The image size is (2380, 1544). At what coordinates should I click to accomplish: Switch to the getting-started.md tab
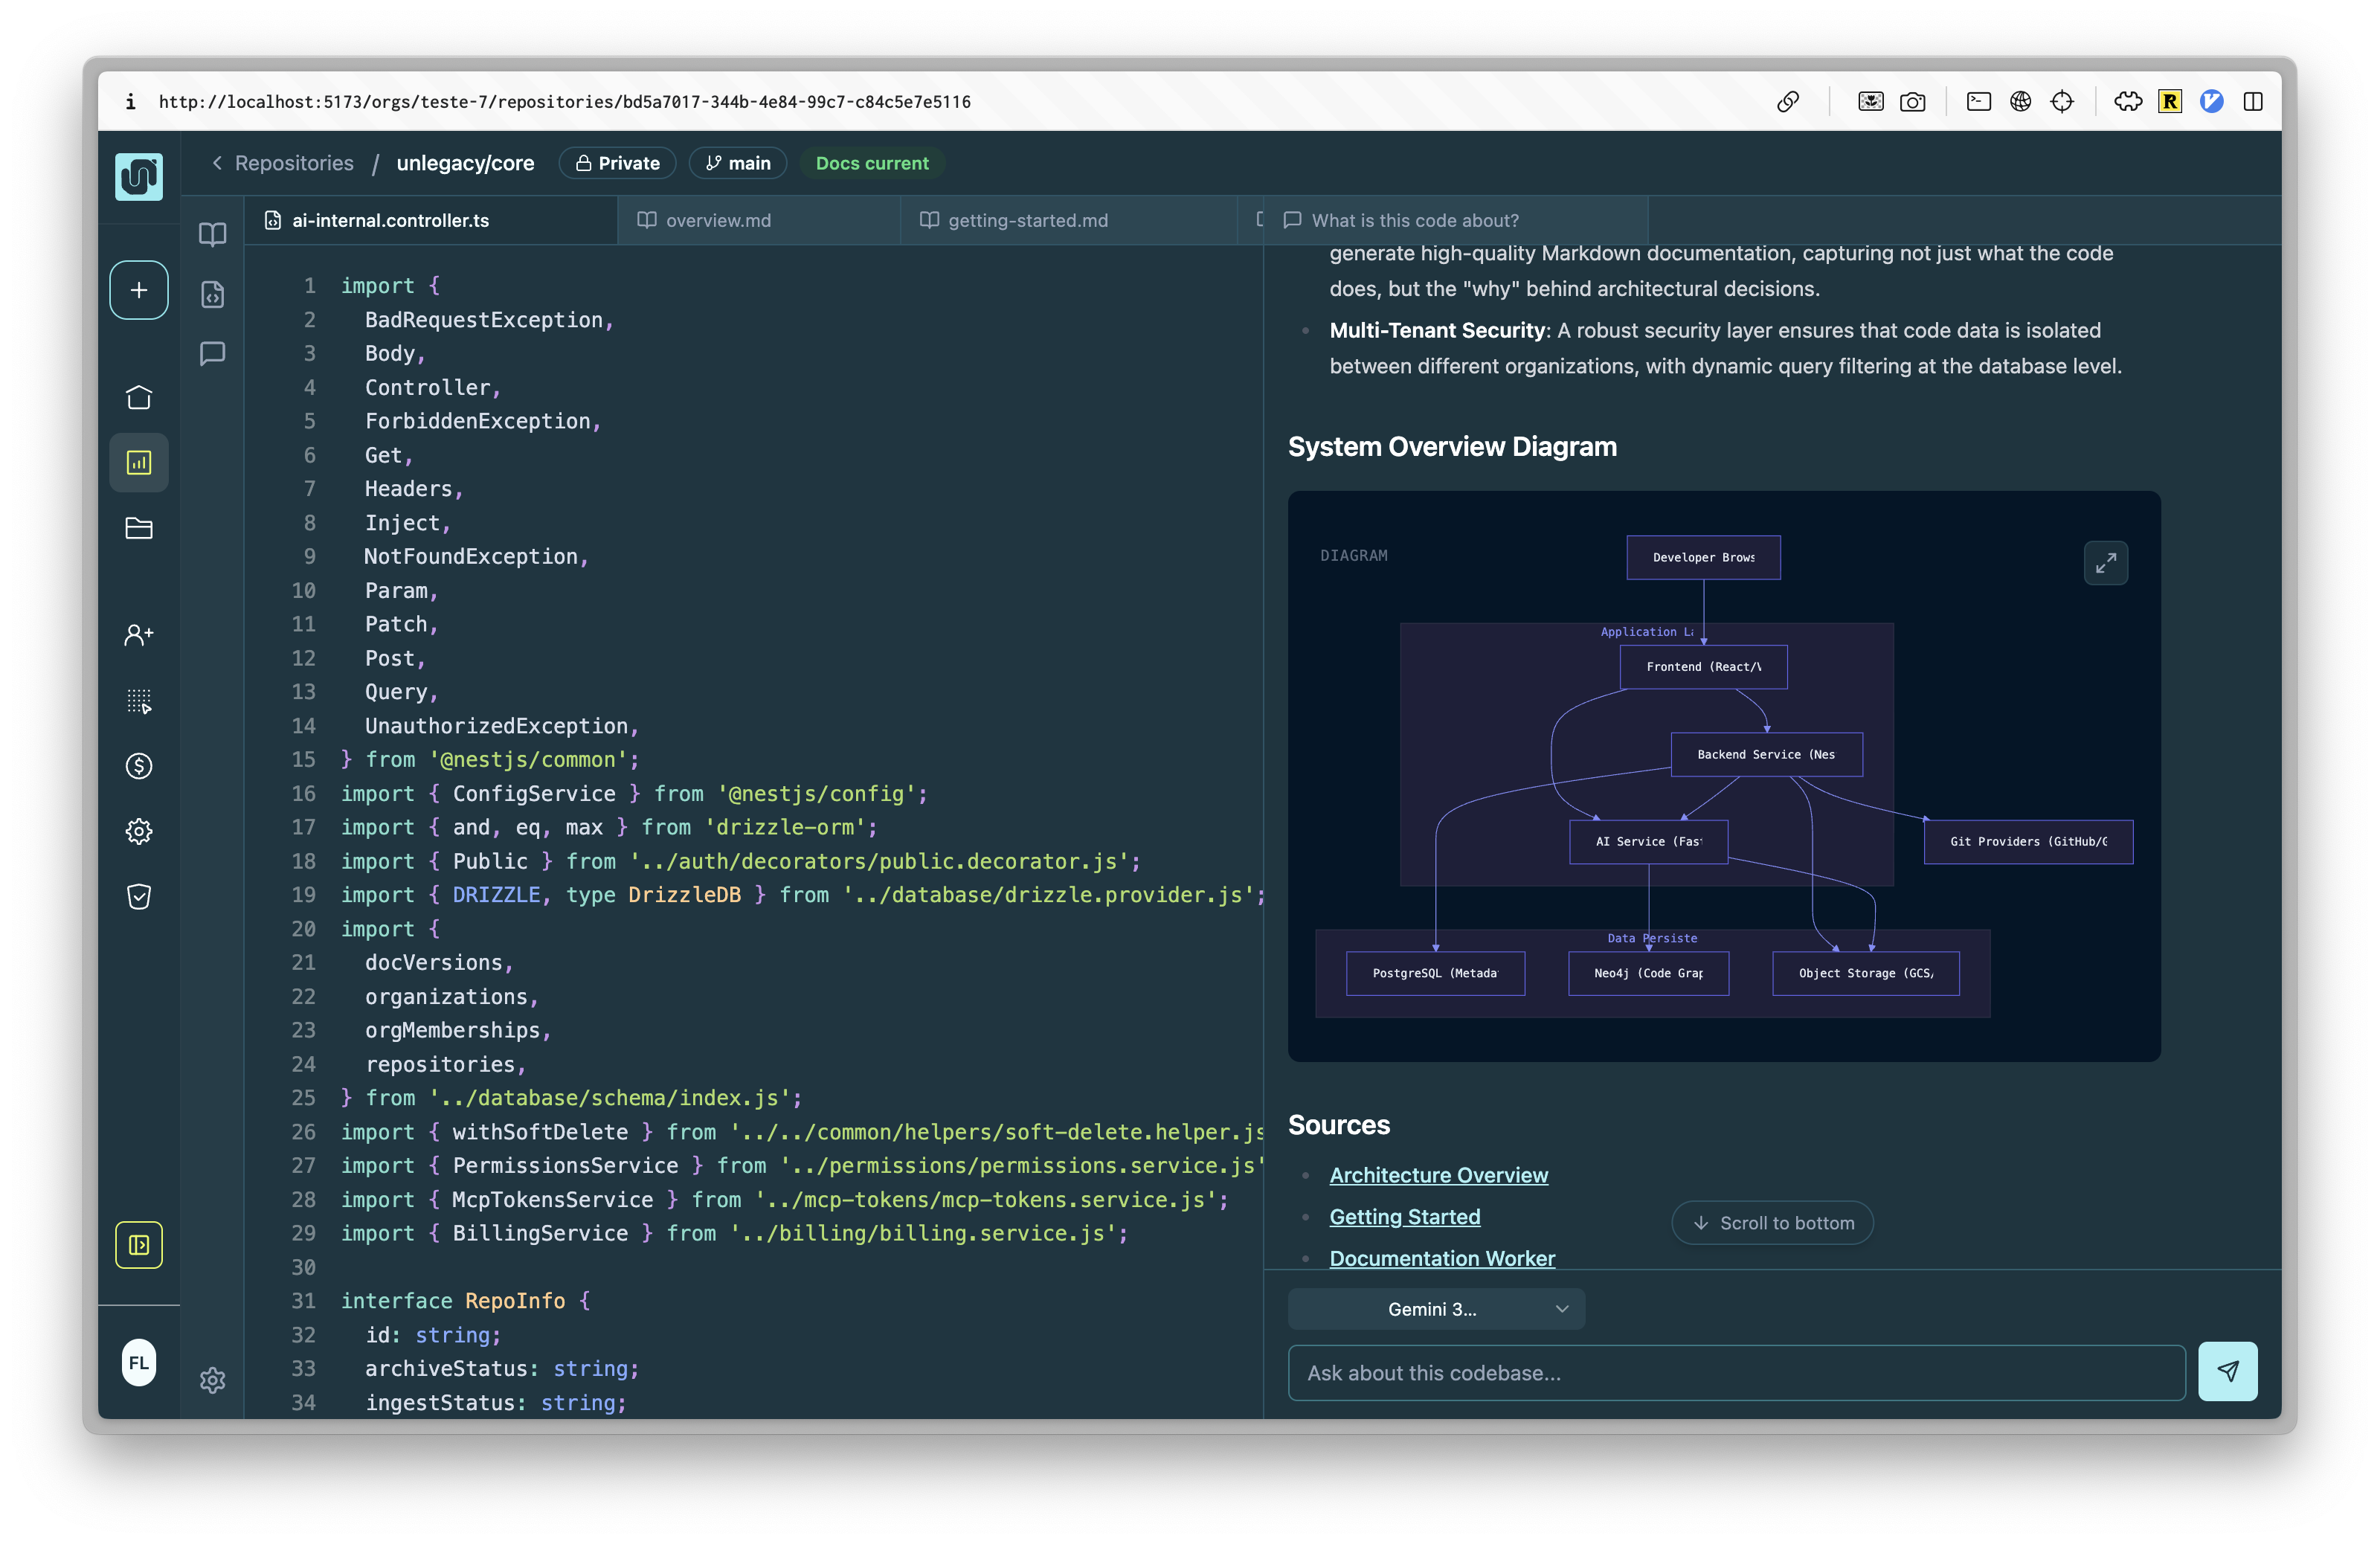(x=1027, y=220)
